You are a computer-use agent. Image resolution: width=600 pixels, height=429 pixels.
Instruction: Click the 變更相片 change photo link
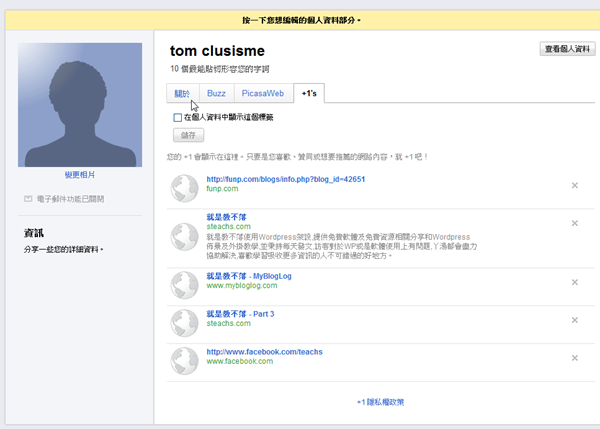[80, 175]
